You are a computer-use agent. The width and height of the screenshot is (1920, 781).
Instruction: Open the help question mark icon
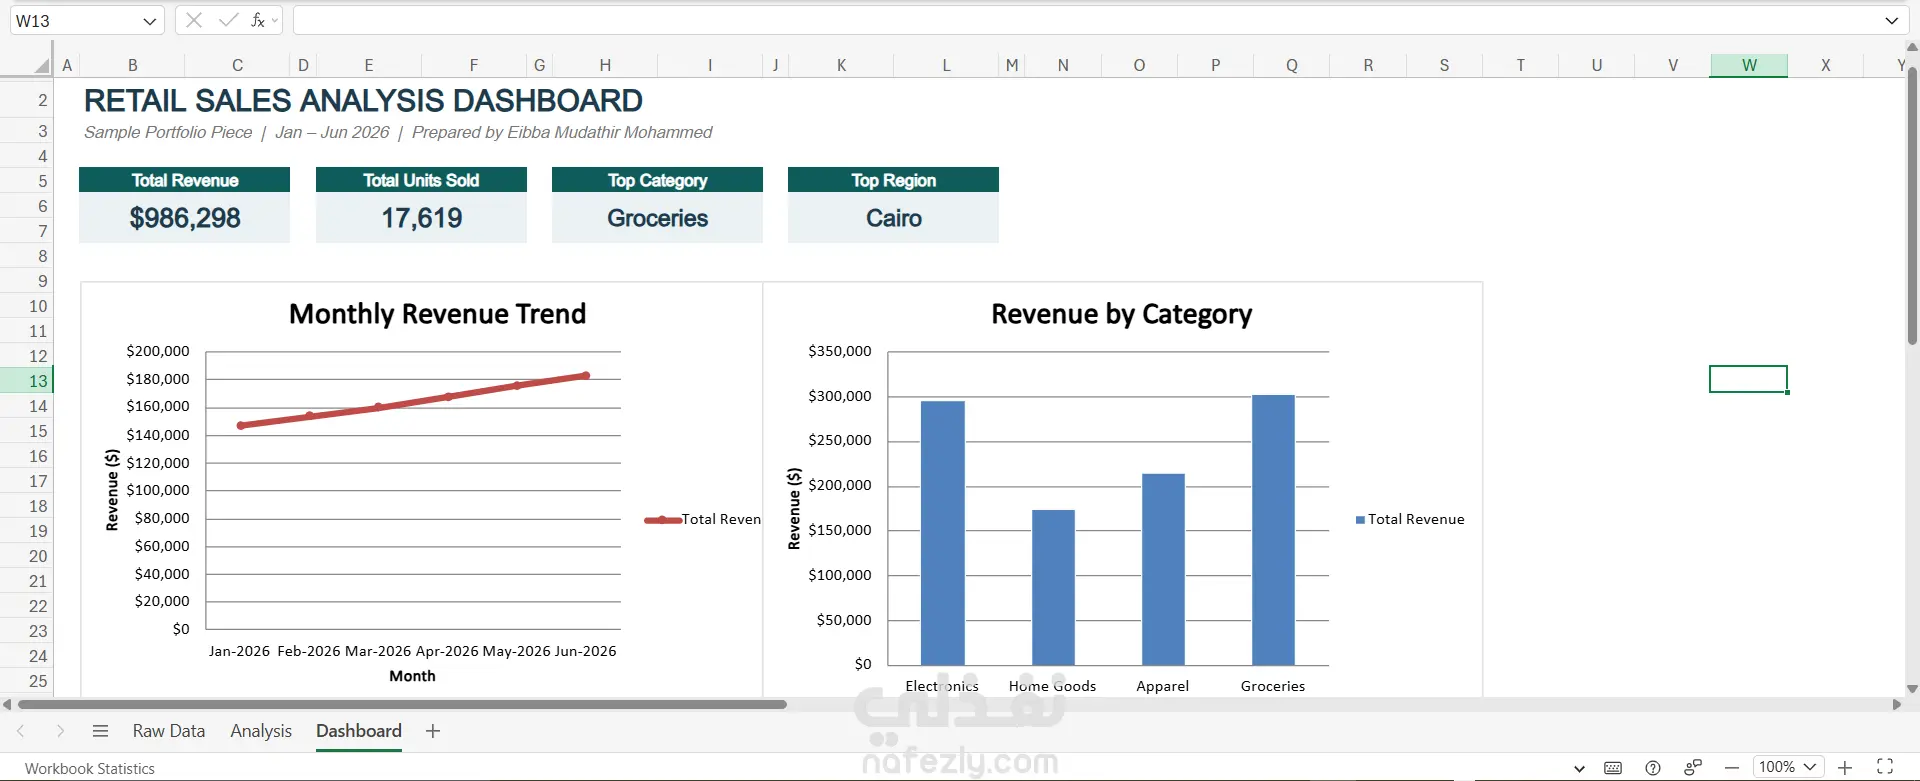[1653, 767]
